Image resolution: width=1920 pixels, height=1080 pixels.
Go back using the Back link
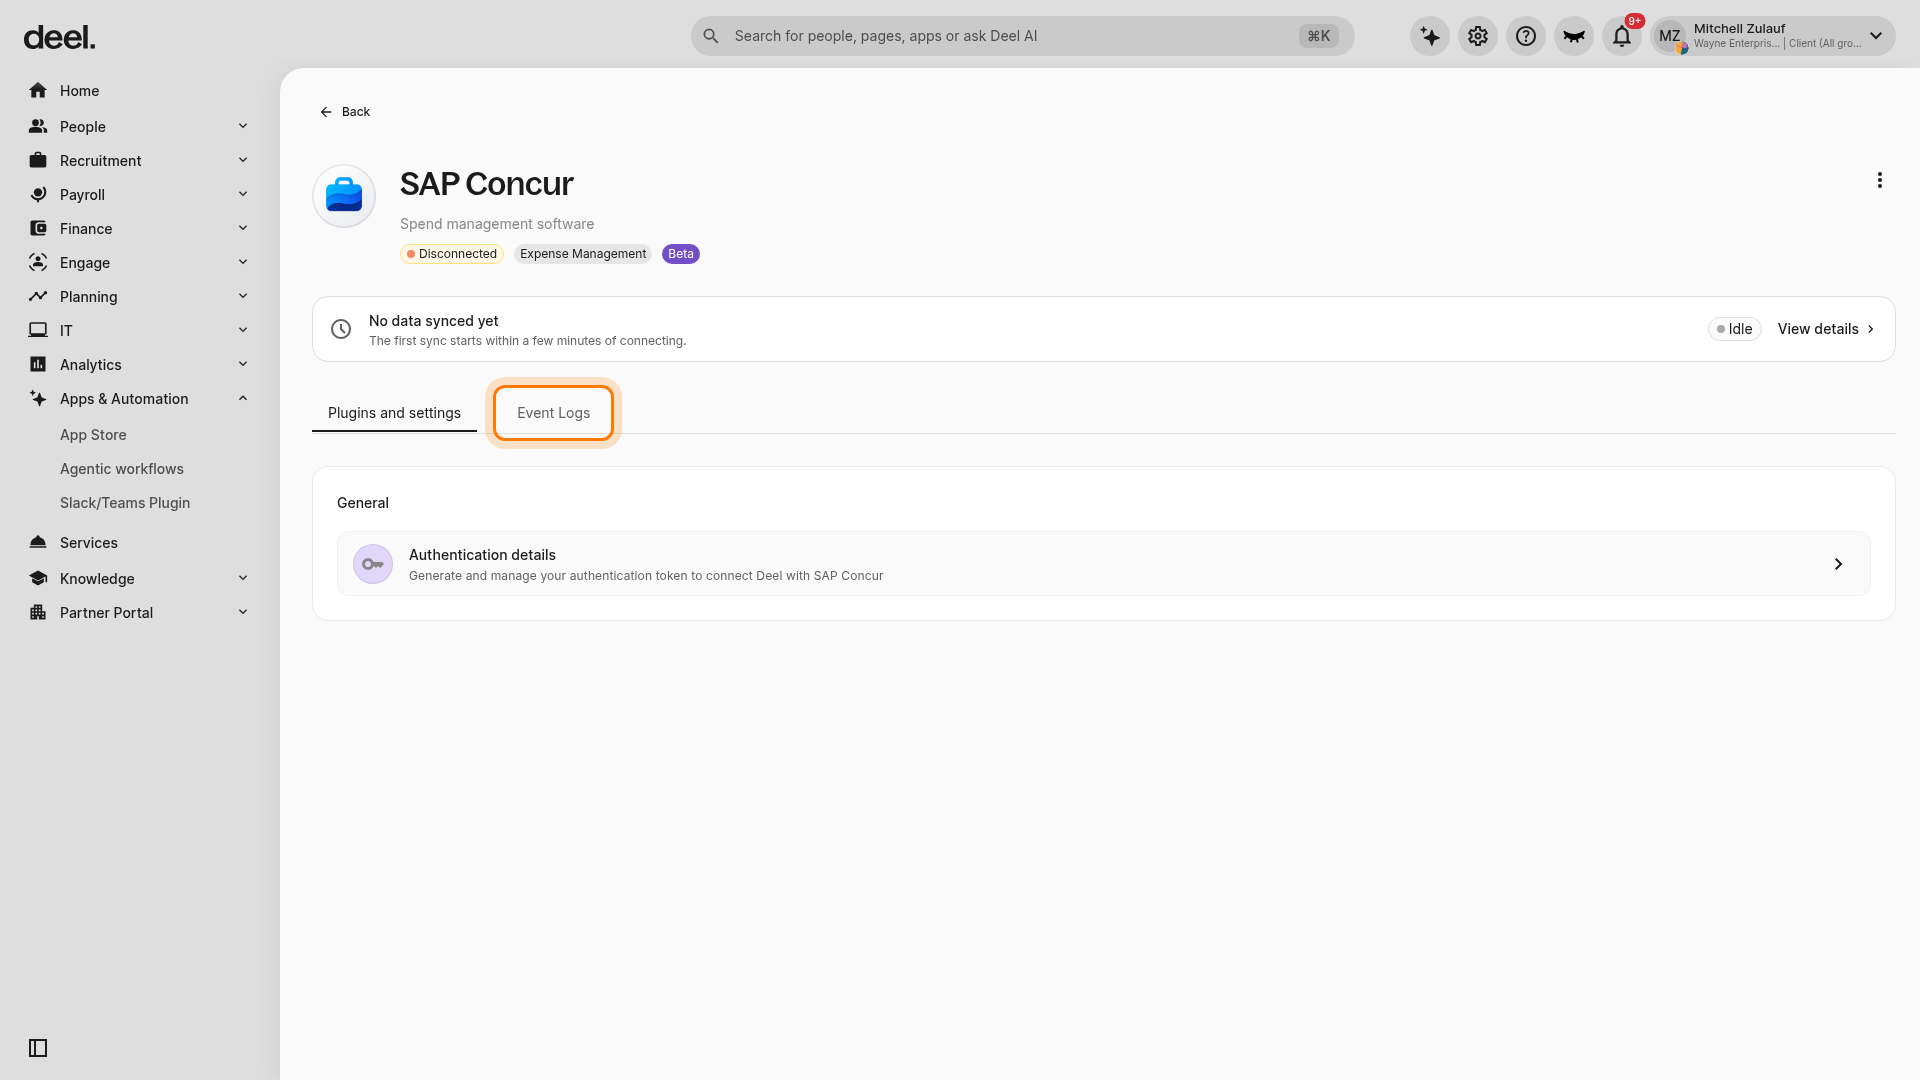pyautogui.click(x=345, y=112)
